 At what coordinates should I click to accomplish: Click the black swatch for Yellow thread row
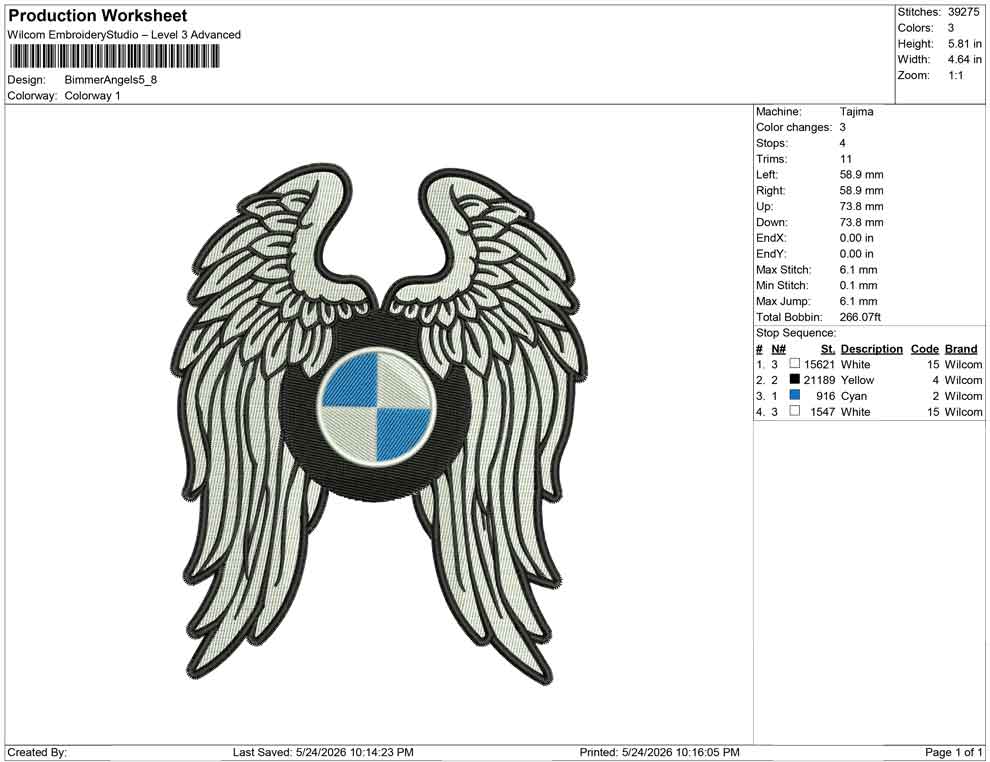pyautogui.click(x=795, y=379)
